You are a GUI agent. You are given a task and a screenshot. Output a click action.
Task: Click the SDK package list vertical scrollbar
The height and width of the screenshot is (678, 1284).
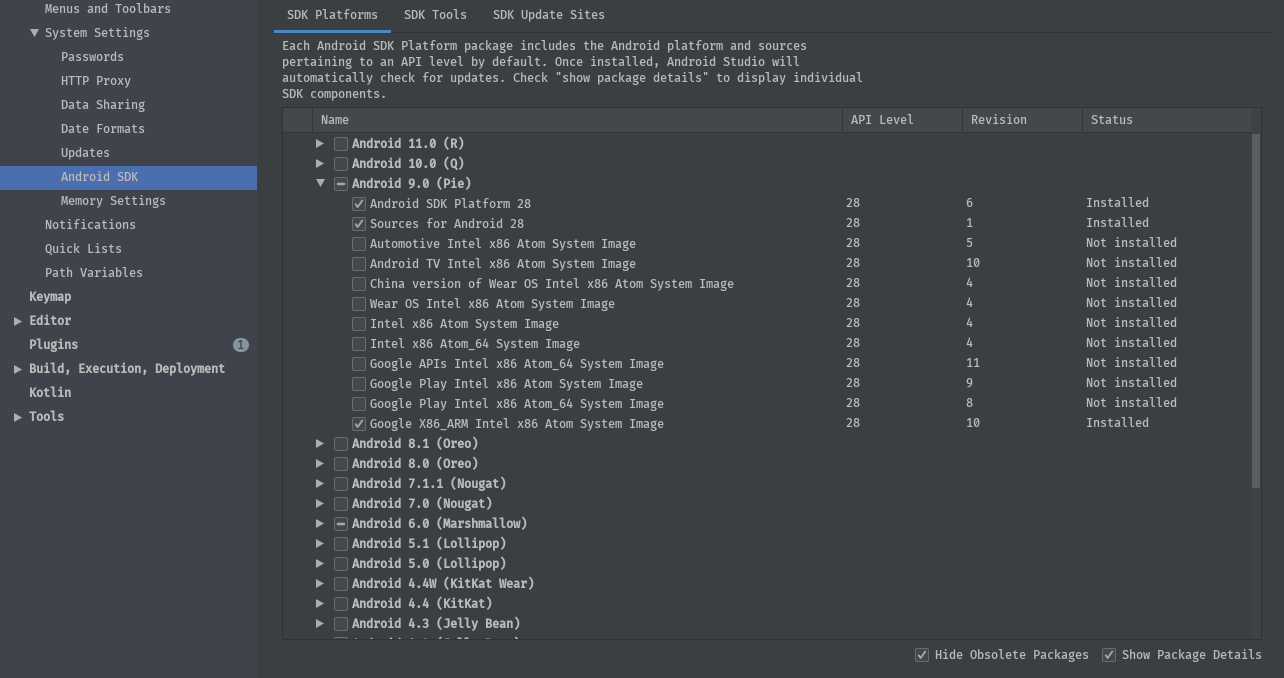tap(1256, 311)
